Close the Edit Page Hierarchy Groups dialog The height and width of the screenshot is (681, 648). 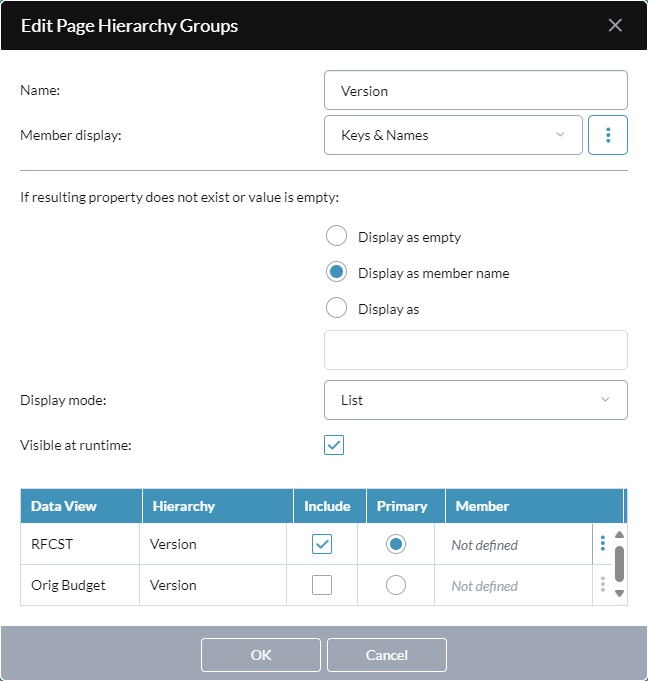pyautogui.click(x=615, y=25)
